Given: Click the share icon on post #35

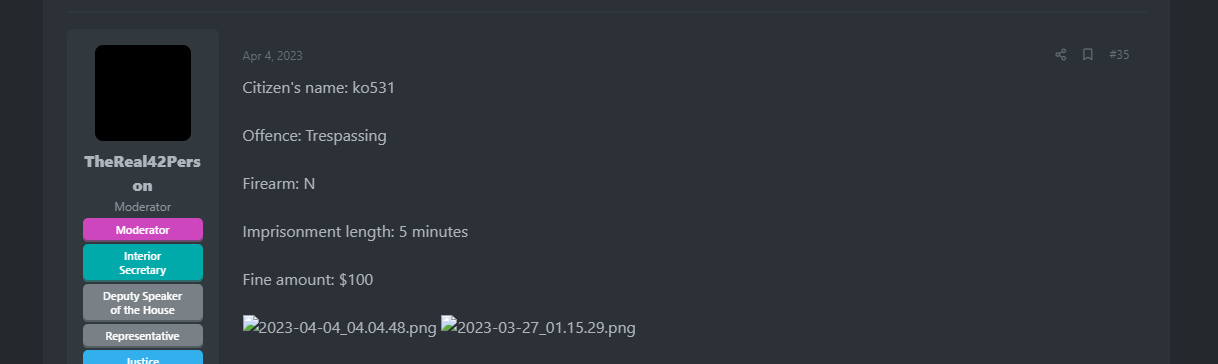Looking at the screenshot, I should tap(1060, 55).
